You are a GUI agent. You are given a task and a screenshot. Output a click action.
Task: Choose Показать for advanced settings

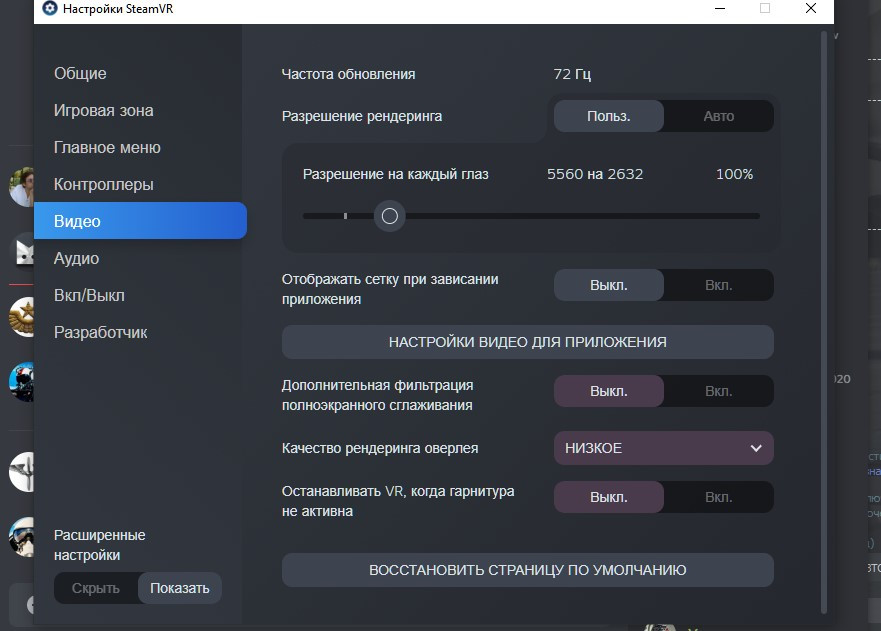pyautogui.click(x=180, y=588)
